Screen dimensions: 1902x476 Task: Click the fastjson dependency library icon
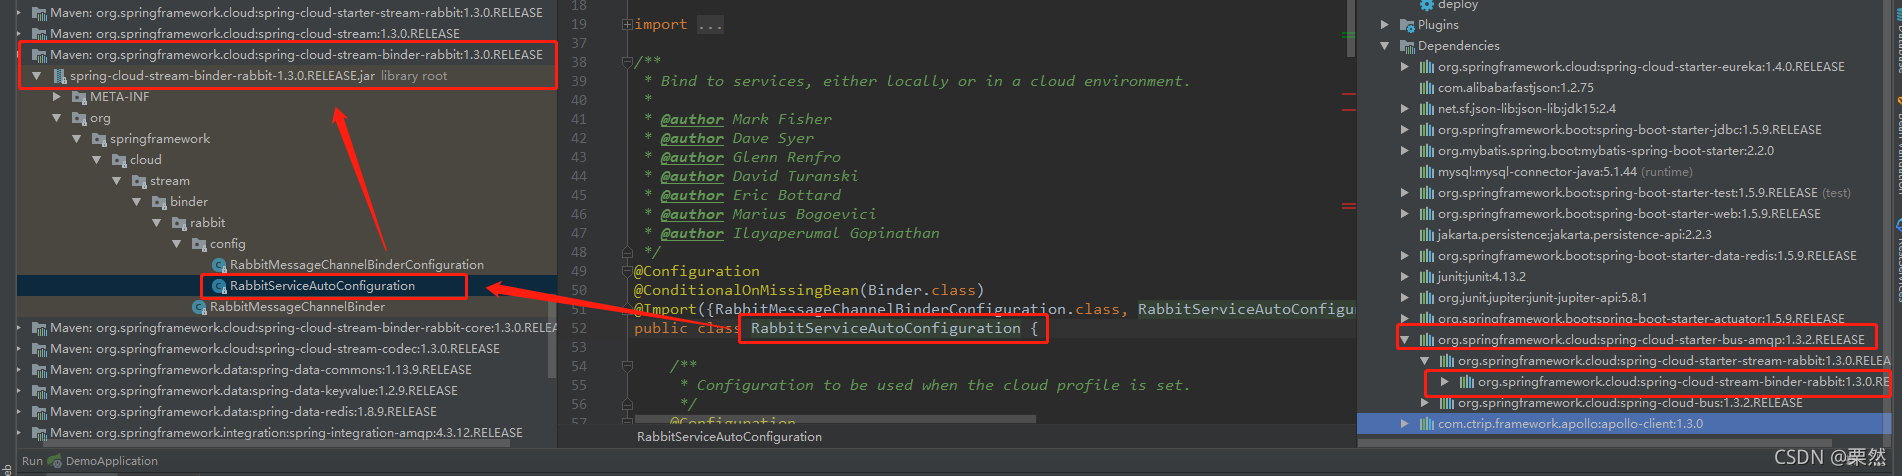[x=1427, y=88]
